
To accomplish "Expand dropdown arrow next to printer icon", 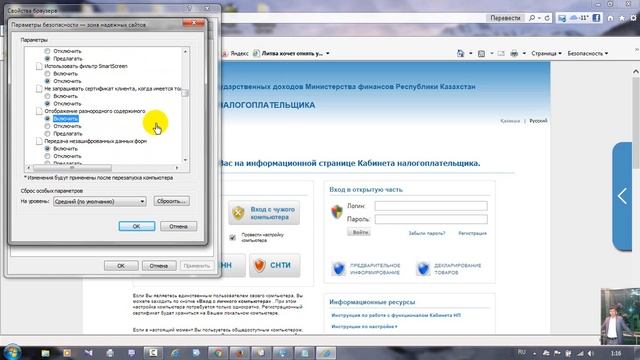I will [x=524, y=53].
